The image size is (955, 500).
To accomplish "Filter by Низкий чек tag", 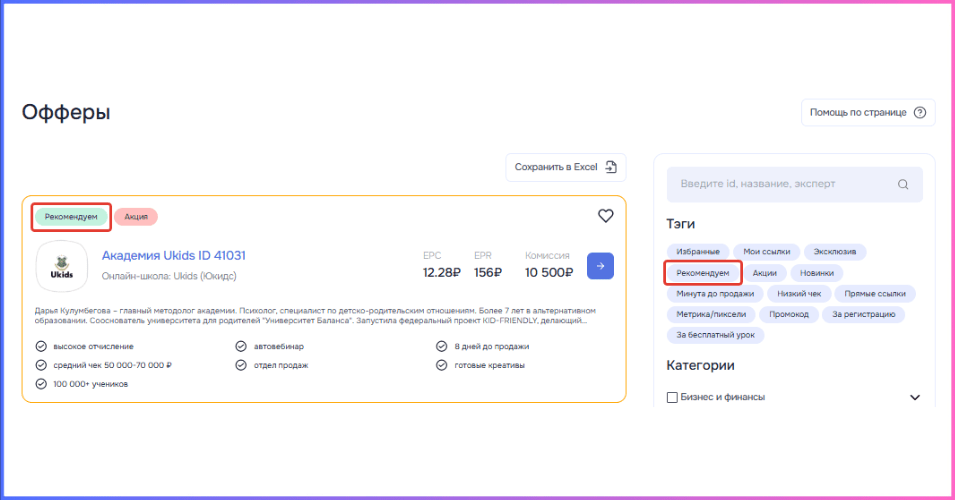I will coord(799,294).
